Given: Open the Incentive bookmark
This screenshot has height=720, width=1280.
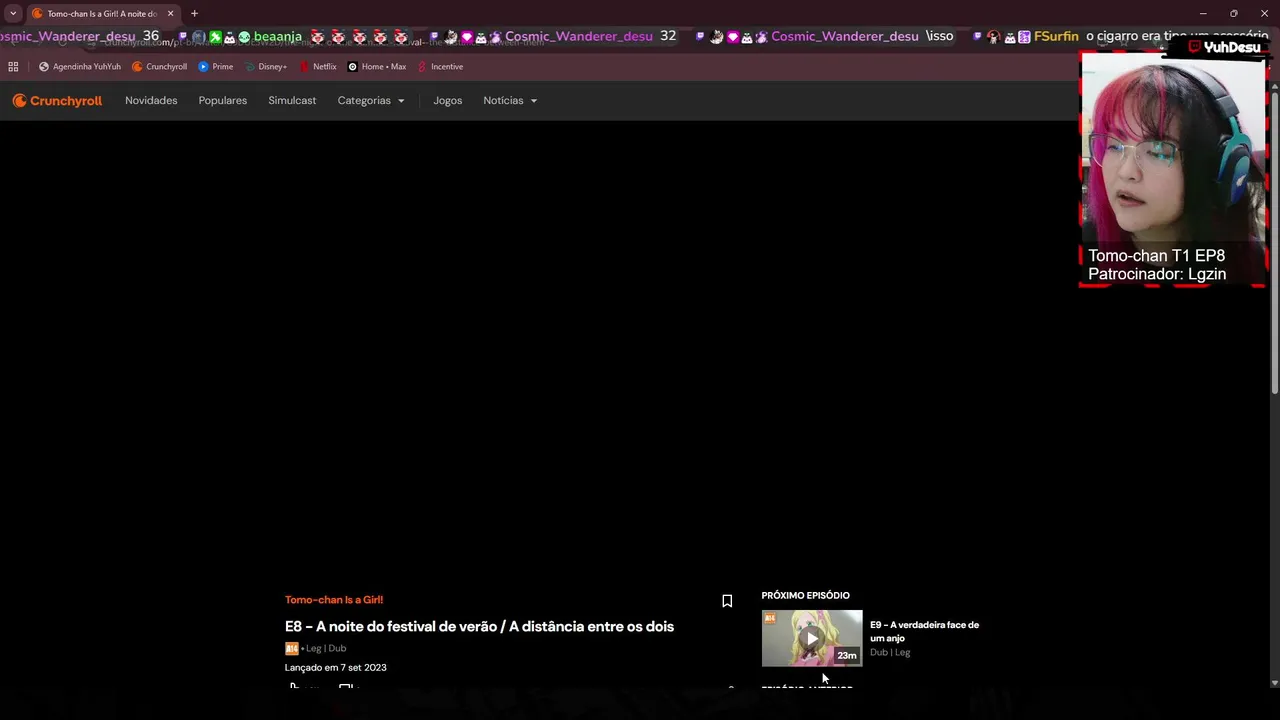Looking at the screenshot, I should click(x=440, y=67).
